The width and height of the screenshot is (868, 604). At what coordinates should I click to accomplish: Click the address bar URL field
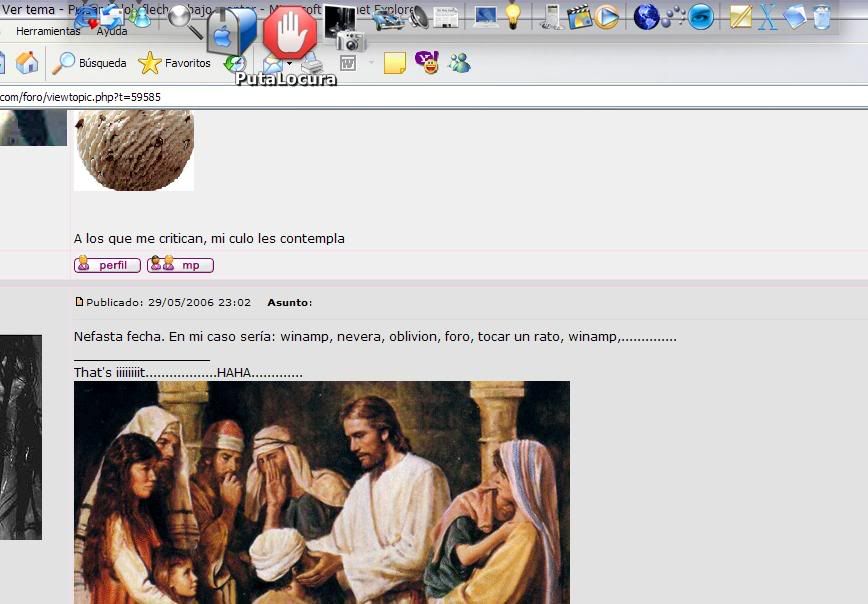[x=434, y=97]
